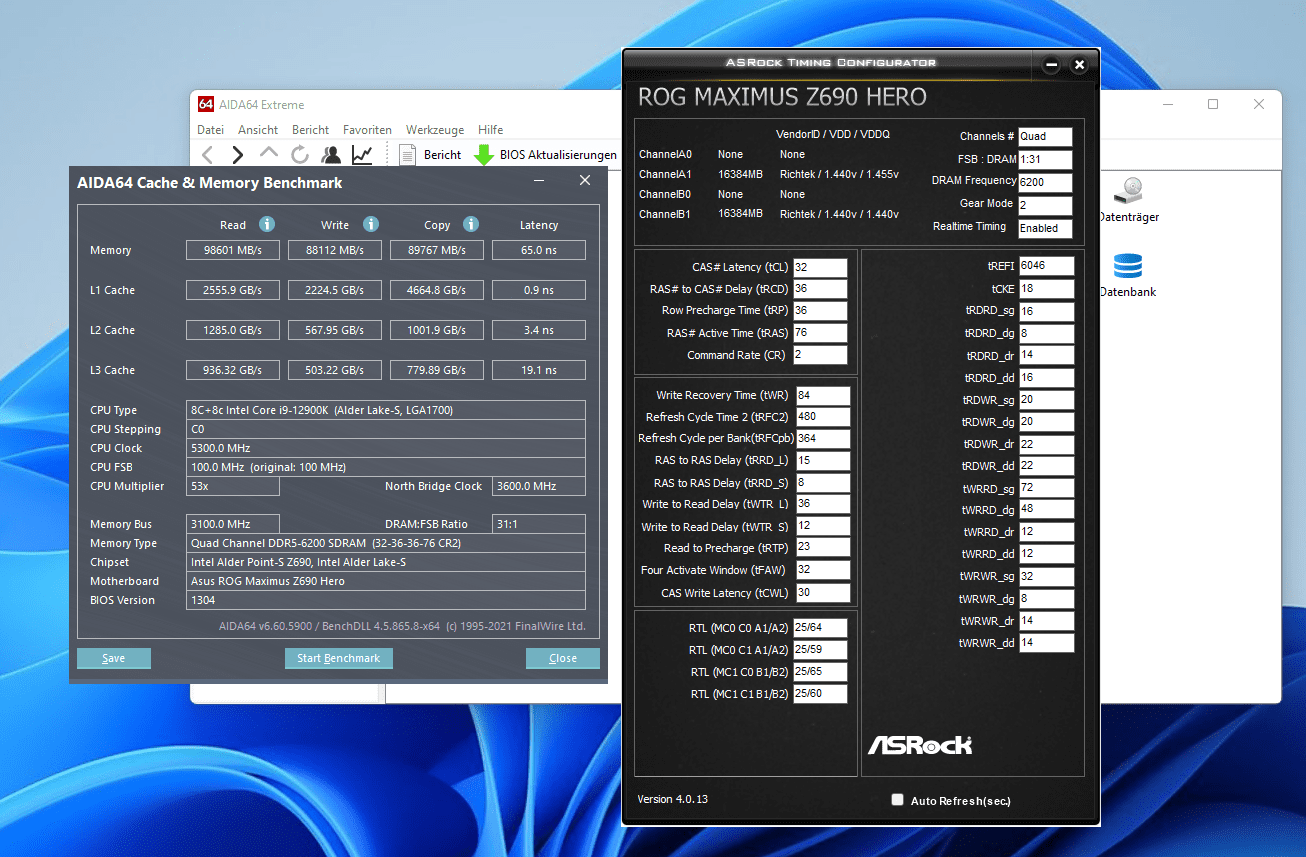
Task: Open the Favoriten menu
Action: (x=367, y=129)
